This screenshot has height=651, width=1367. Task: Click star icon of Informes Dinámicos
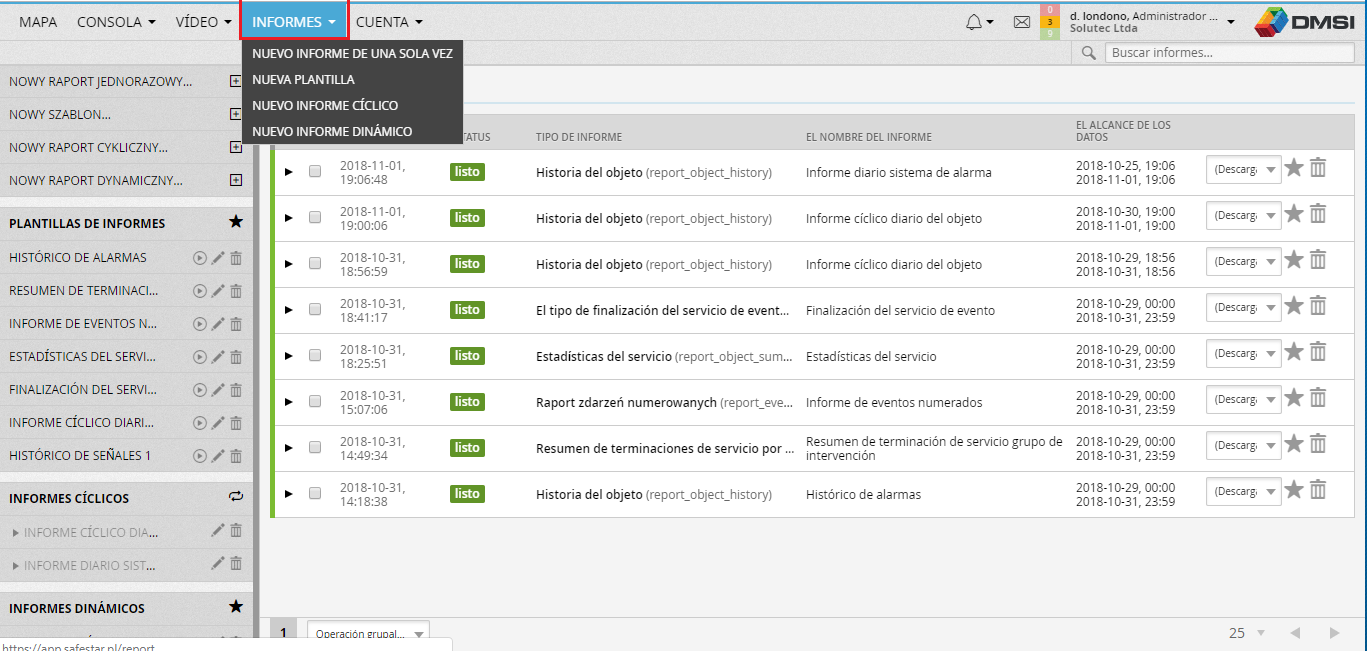(236, 607)
